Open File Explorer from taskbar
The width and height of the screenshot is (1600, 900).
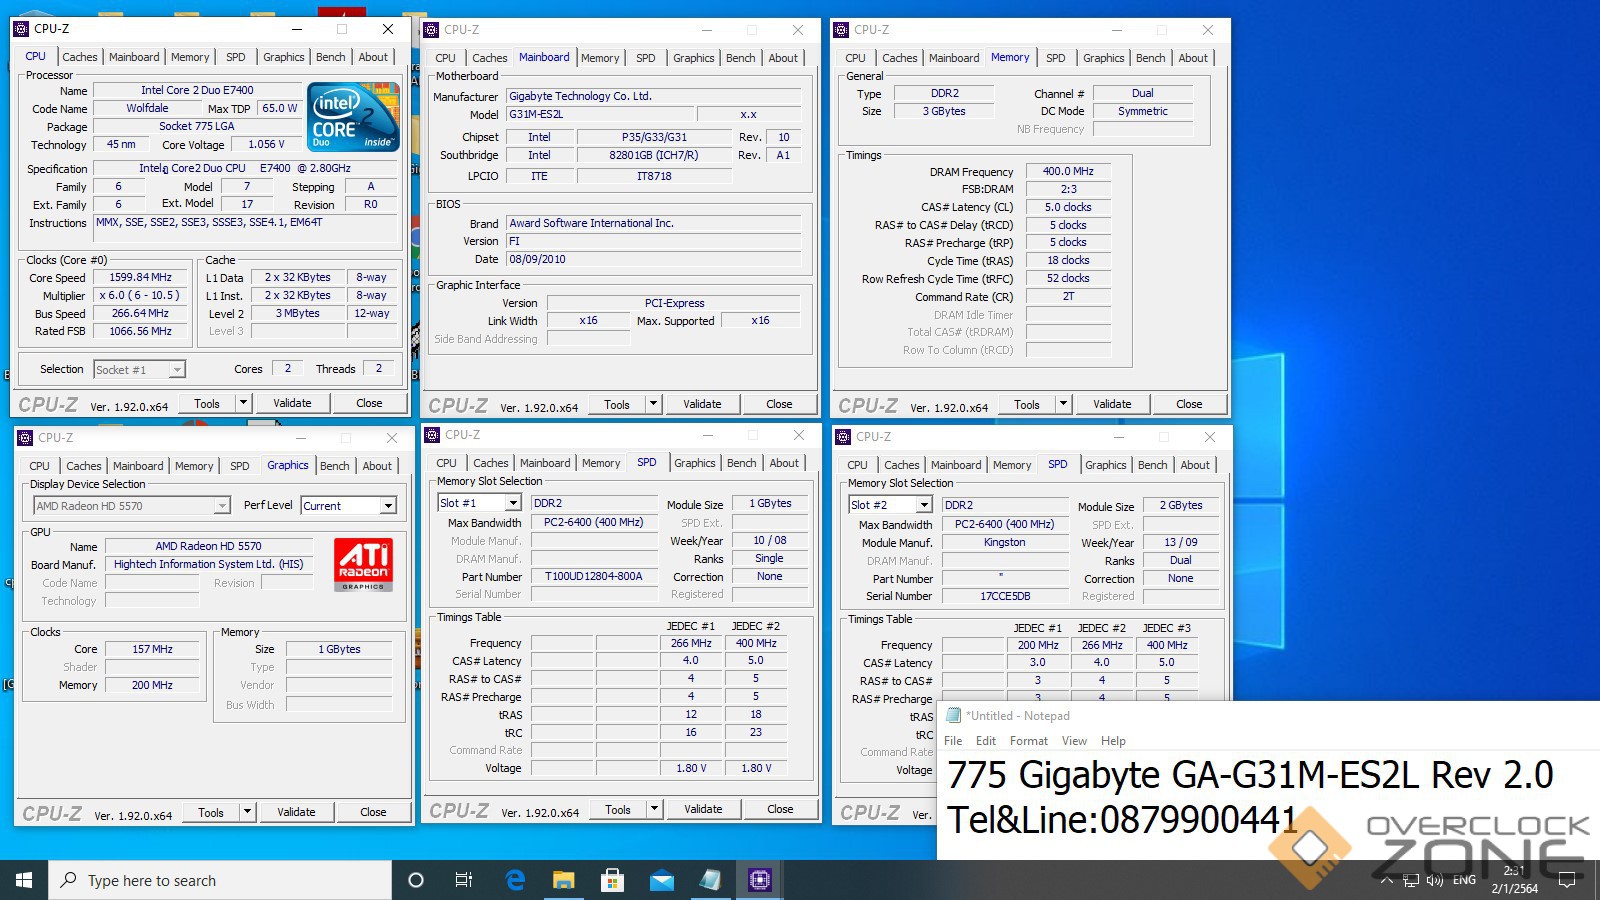click(x=564, y=880)
